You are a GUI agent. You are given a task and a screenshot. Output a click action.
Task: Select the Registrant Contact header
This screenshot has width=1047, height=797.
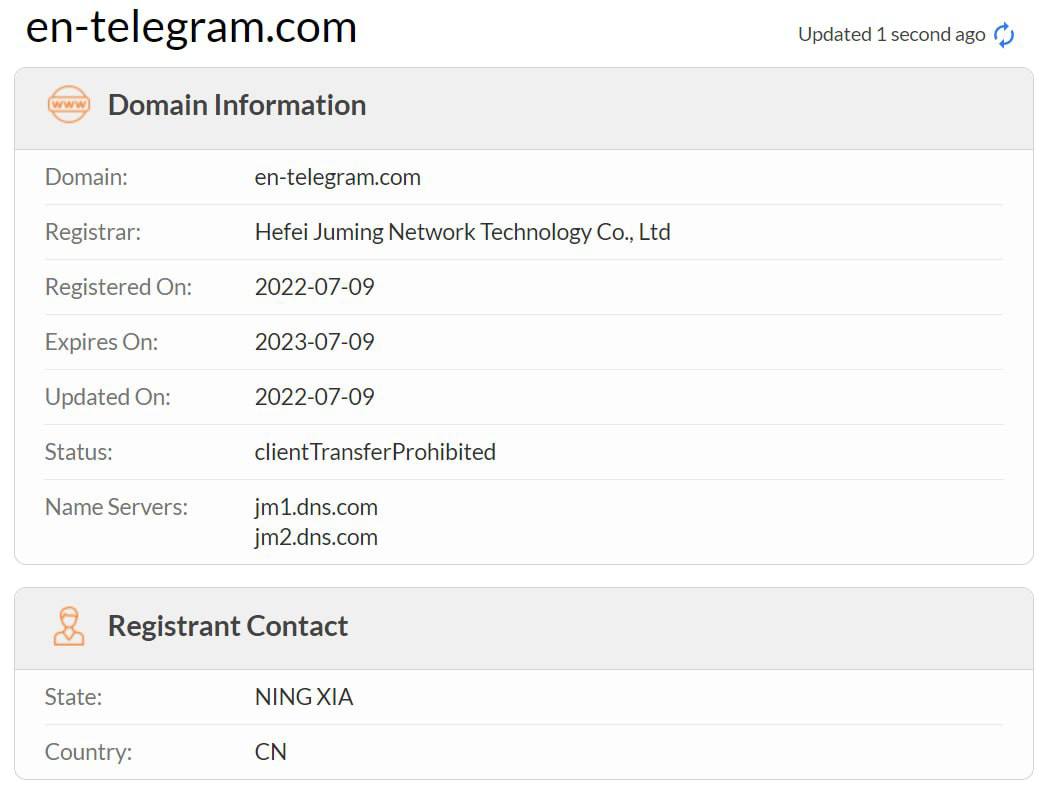[228, 626]
